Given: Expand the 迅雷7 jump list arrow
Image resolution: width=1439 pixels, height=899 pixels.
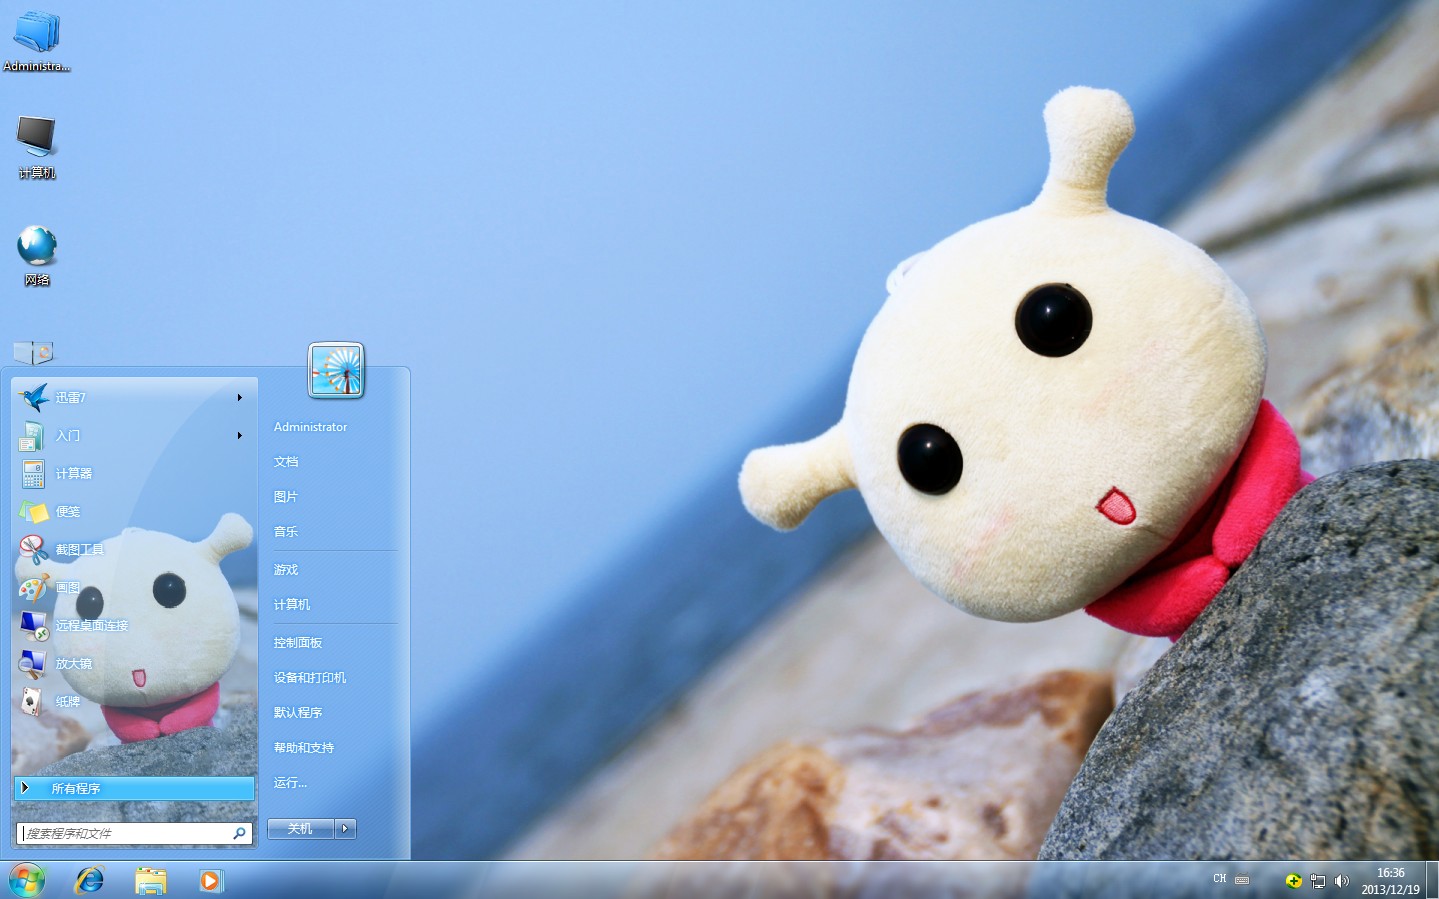Looking at the screenshot, I should (240, 398).
